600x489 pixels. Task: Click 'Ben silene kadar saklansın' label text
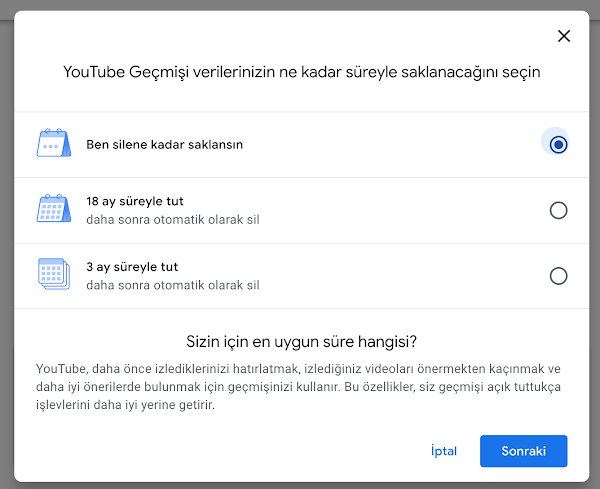coord(165,145)
